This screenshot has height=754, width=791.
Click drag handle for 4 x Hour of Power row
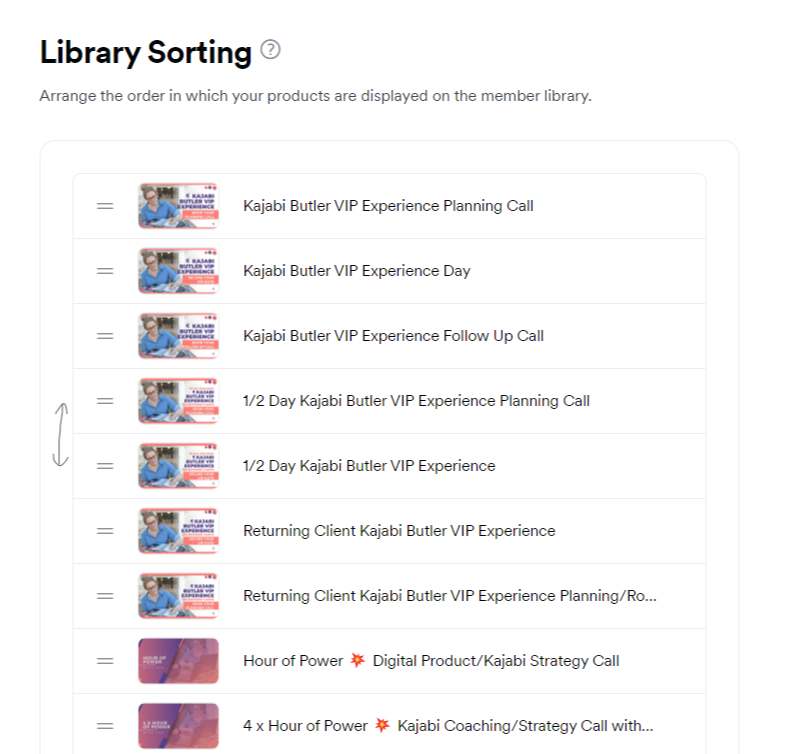pos(105,726)
